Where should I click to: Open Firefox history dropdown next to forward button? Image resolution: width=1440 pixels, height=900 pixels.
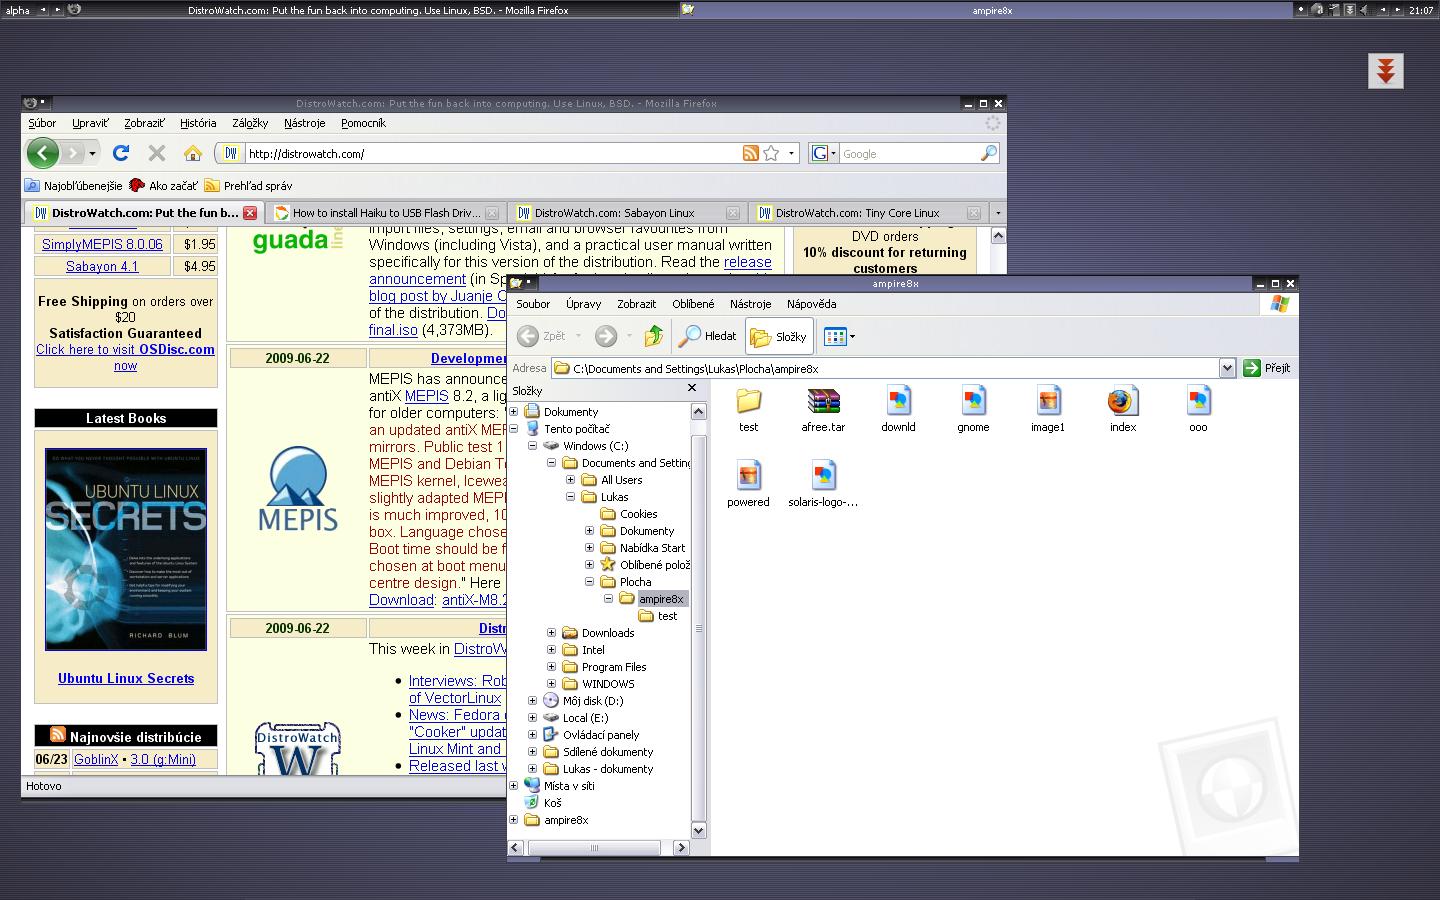point(92,153)
